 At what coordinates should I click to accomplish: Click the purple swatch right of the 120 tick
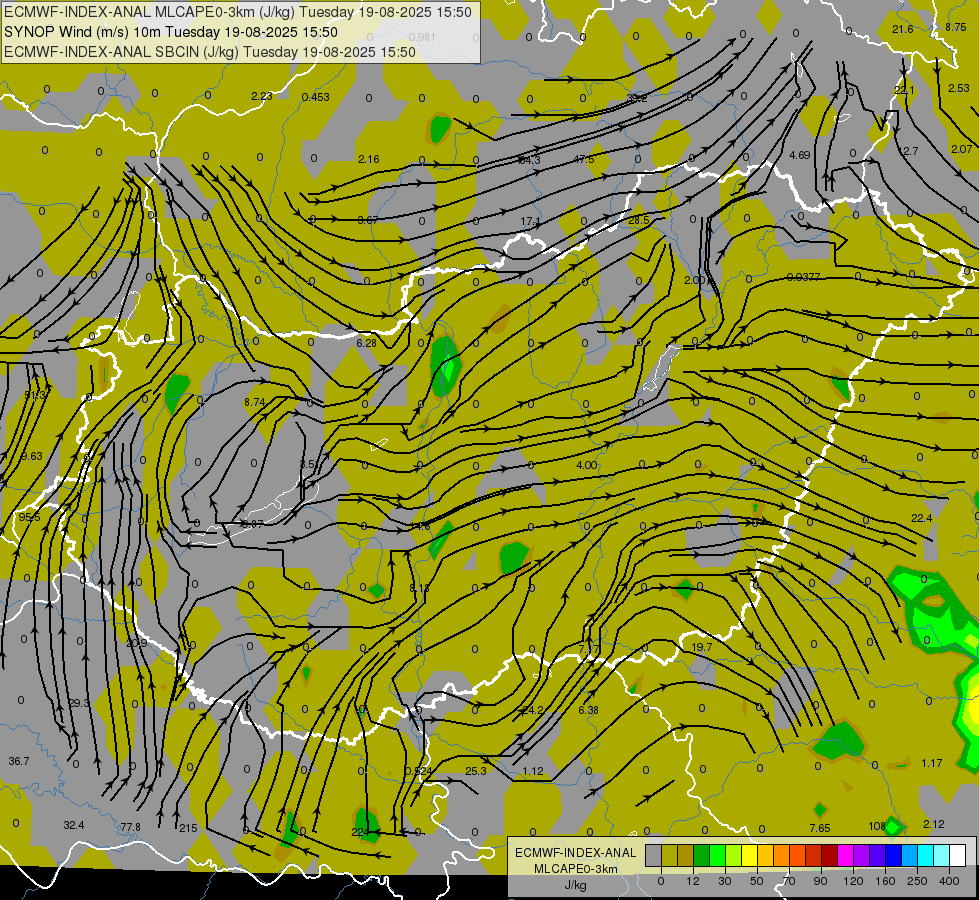pos(862,856)
